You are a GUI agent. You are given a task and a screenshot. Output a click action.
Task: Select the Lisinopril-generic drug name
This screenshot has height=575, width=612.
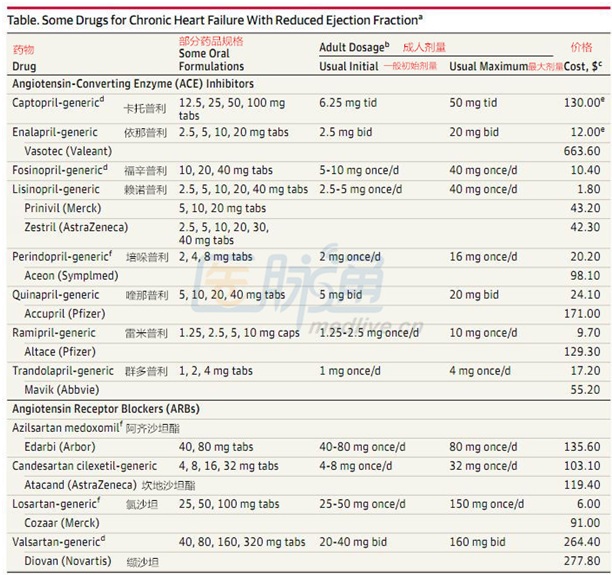56,189
